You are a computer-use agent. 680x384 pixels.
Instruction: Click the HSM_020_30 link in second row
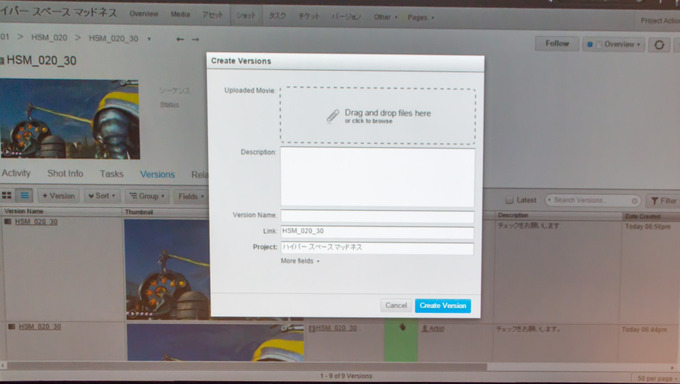(x=336, y=328)
